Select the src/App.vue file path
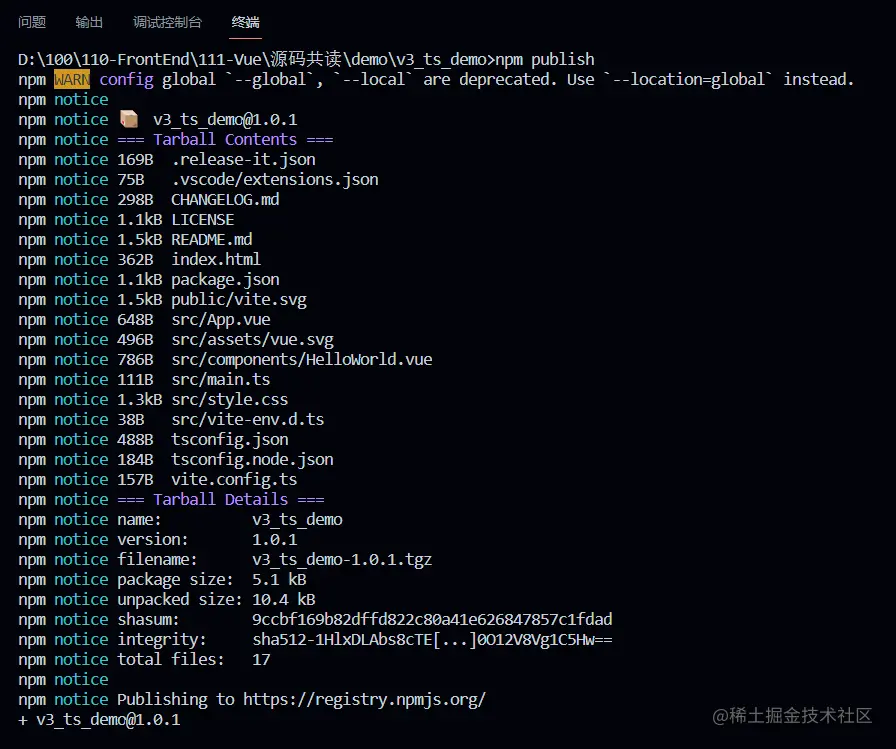This screenshot has width=896, height=749. point(221,319)
